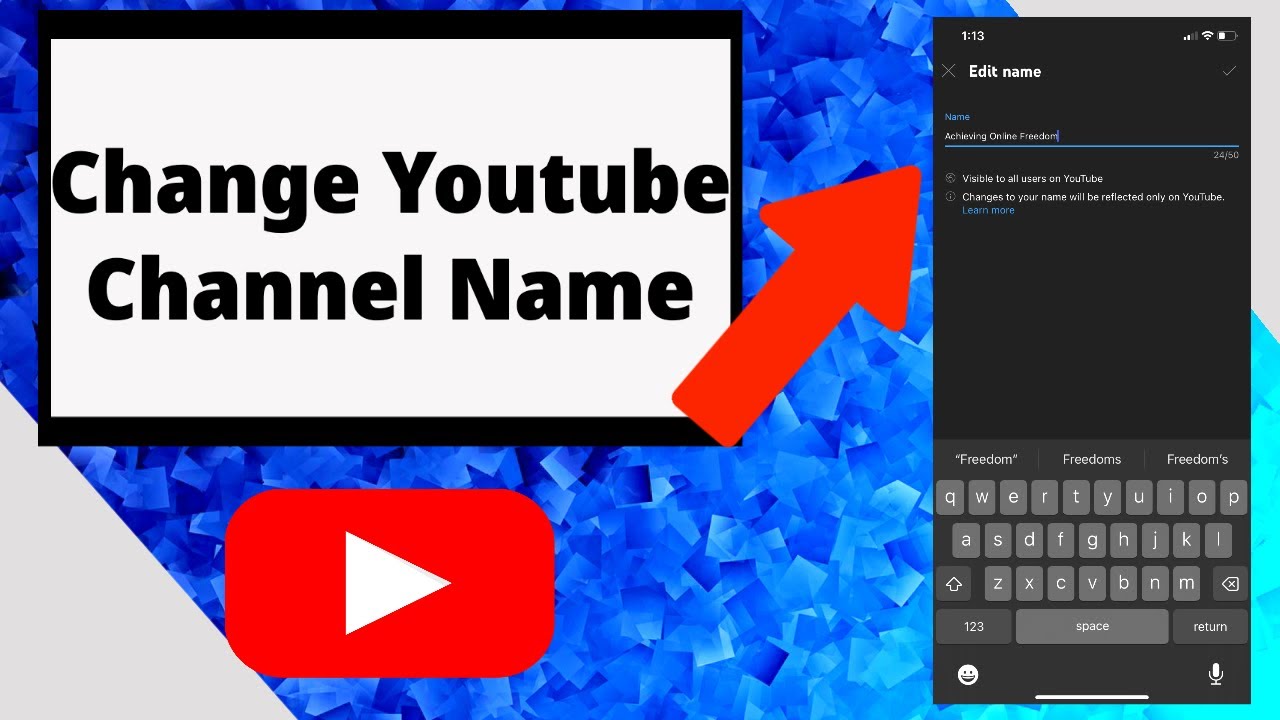Tap the battery status icon
Viewport: 1280px width, 720px height.
[x=1228, y=36]
